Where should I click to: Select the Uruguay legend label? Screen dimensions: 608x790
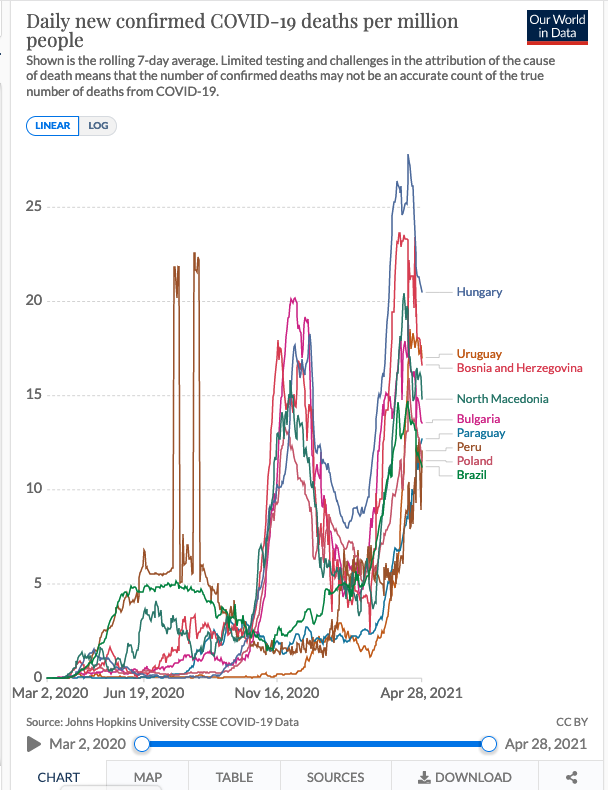click(479, 354)
